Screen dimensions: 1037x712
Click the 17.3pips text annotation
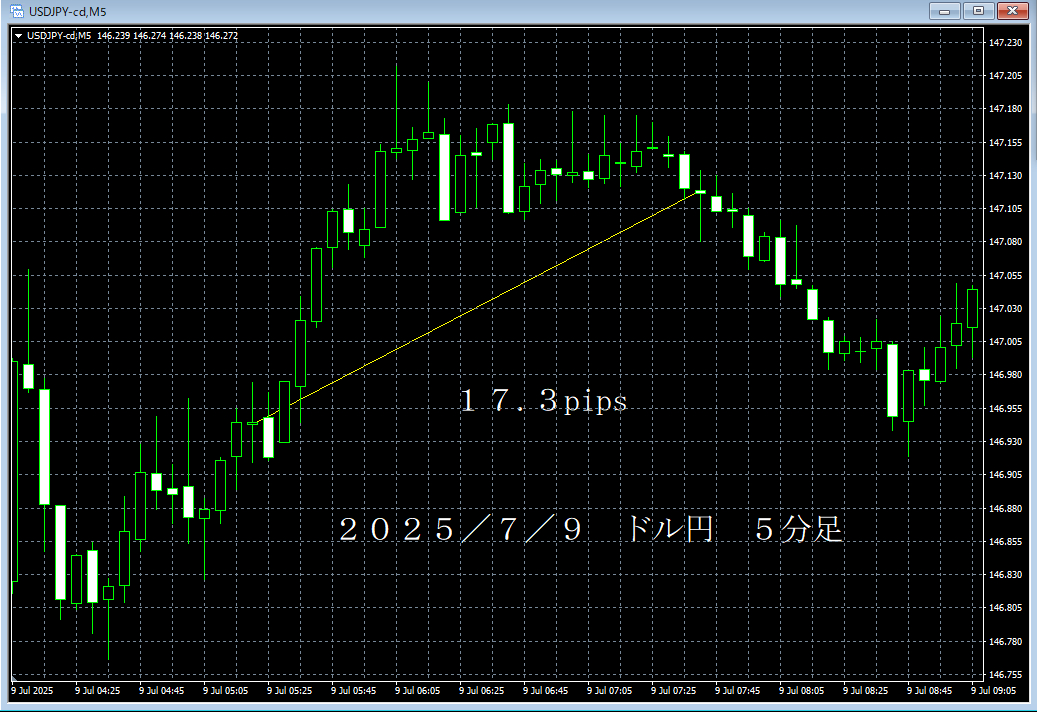pos(545,400)
